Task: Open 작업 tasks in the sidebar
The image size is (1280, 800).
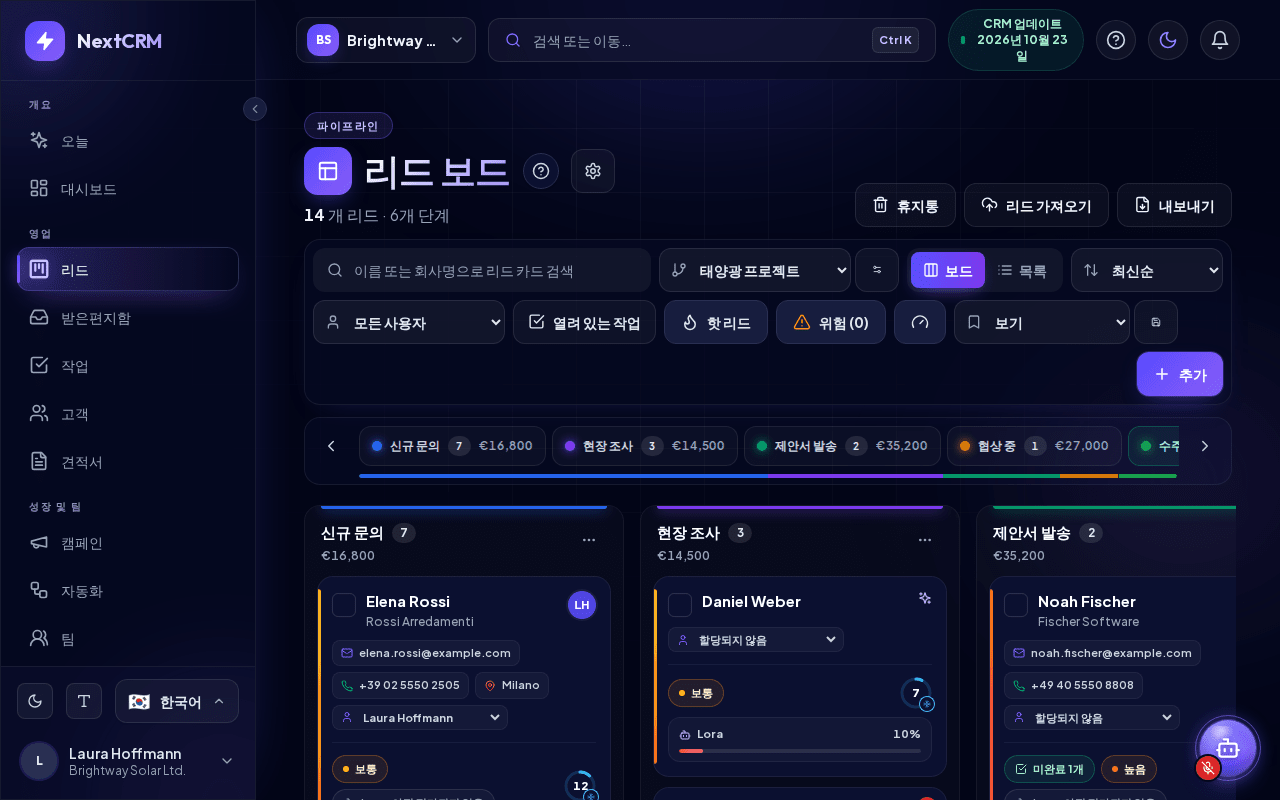Action: [128, 366]
